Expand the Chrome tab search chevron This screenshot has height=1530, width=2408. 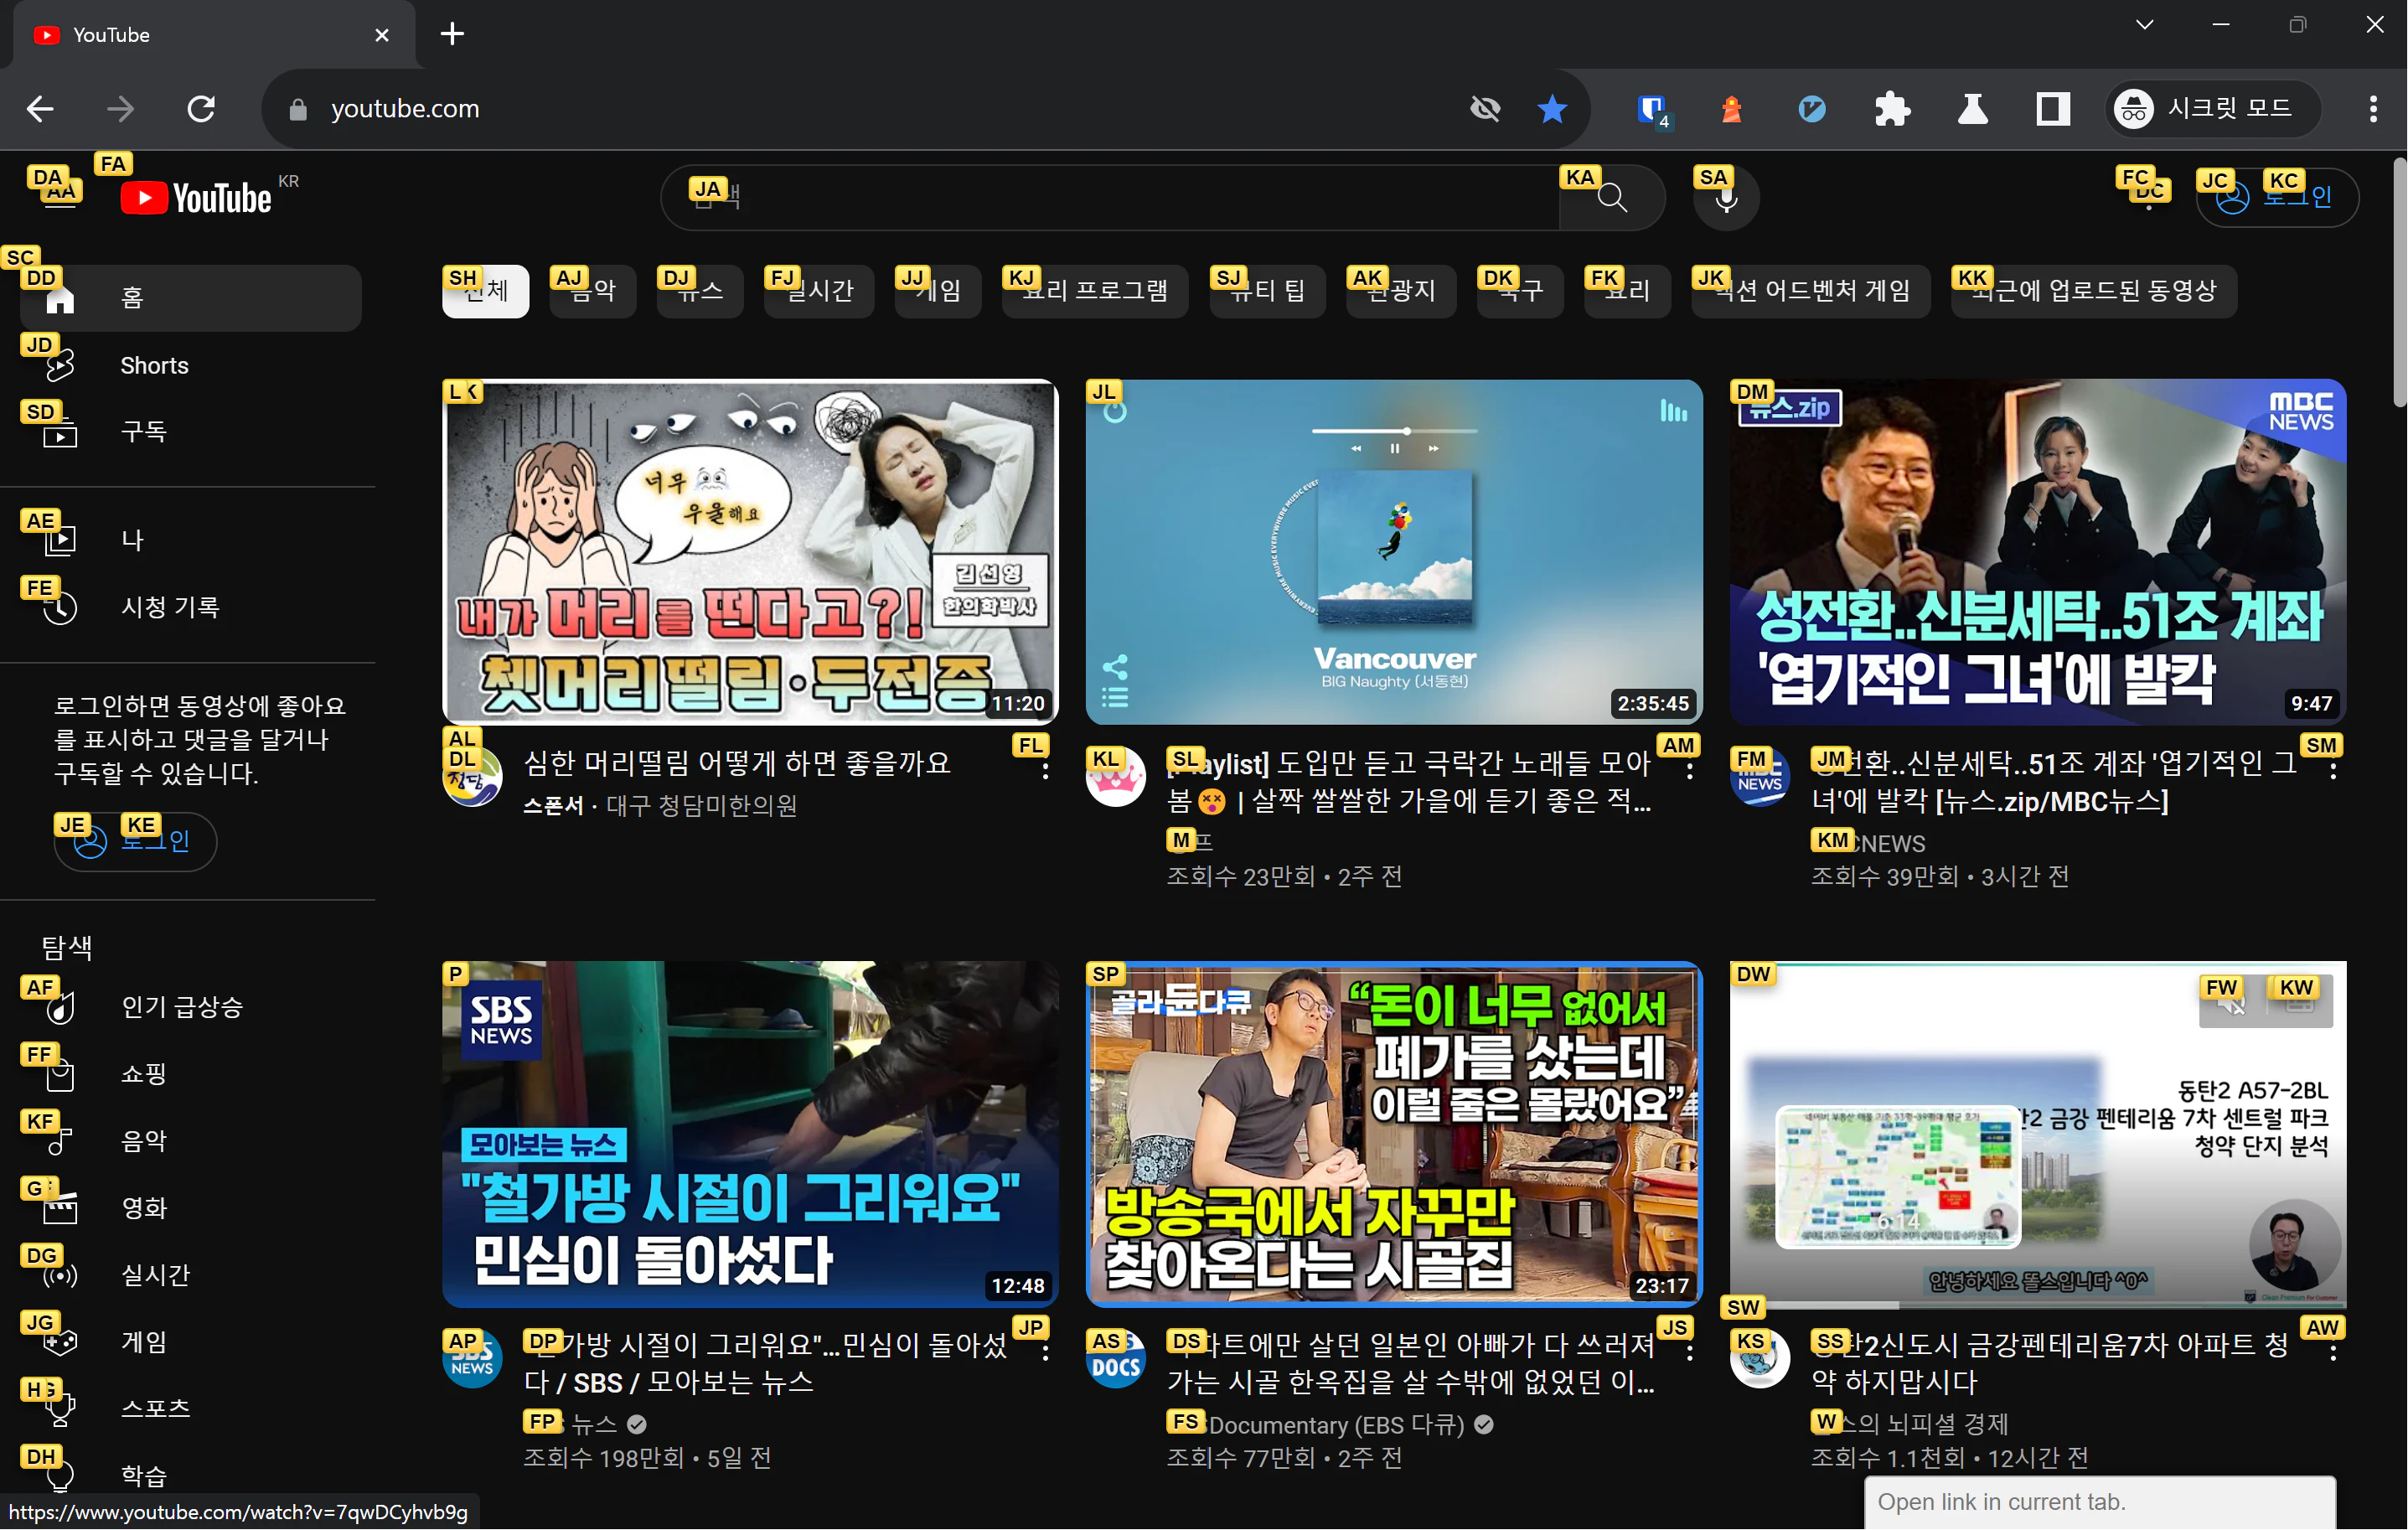tap(2144, 26)
